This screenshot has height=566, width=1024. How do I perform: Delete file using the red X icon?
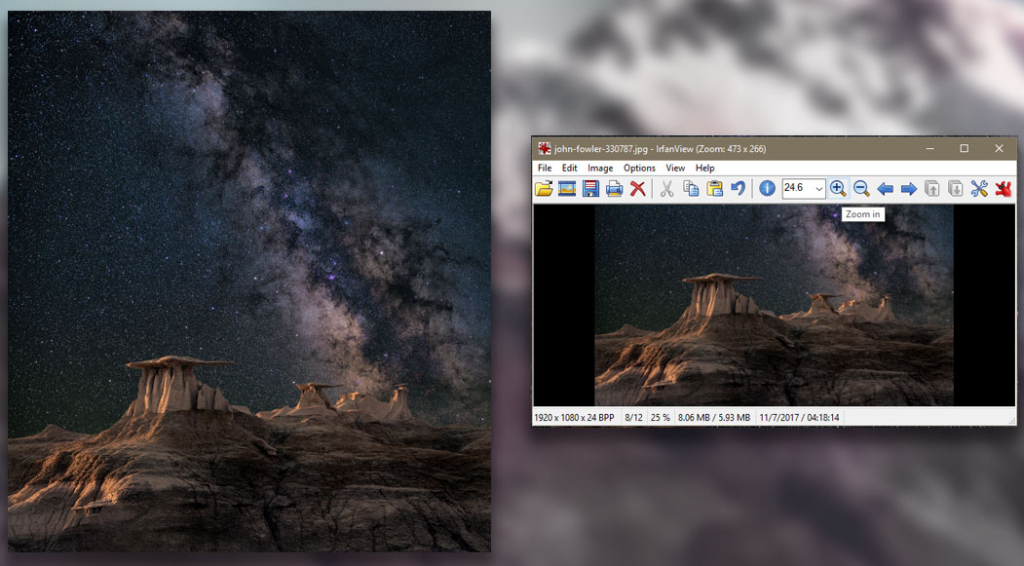637,188
